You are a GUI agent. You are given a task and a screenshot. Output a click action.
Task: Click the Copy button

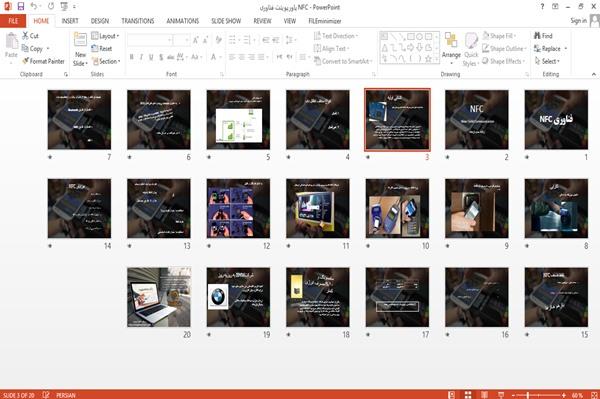tap(36, 49)
